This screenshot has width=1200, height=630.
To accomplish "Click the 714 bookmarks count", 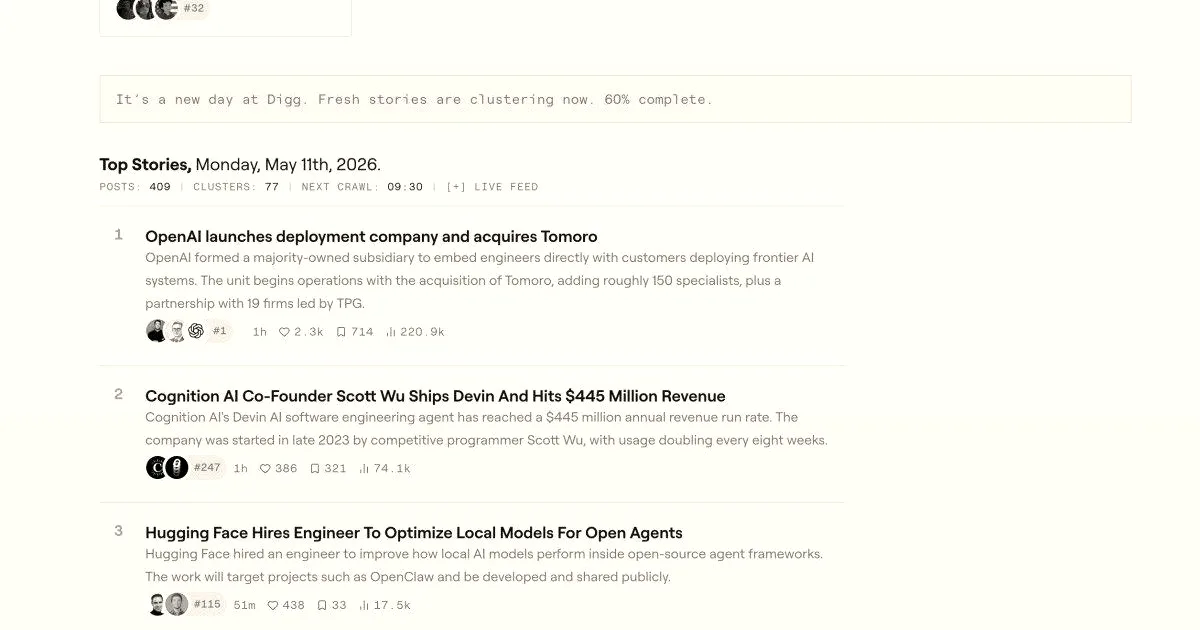I will tap(362, 332).
